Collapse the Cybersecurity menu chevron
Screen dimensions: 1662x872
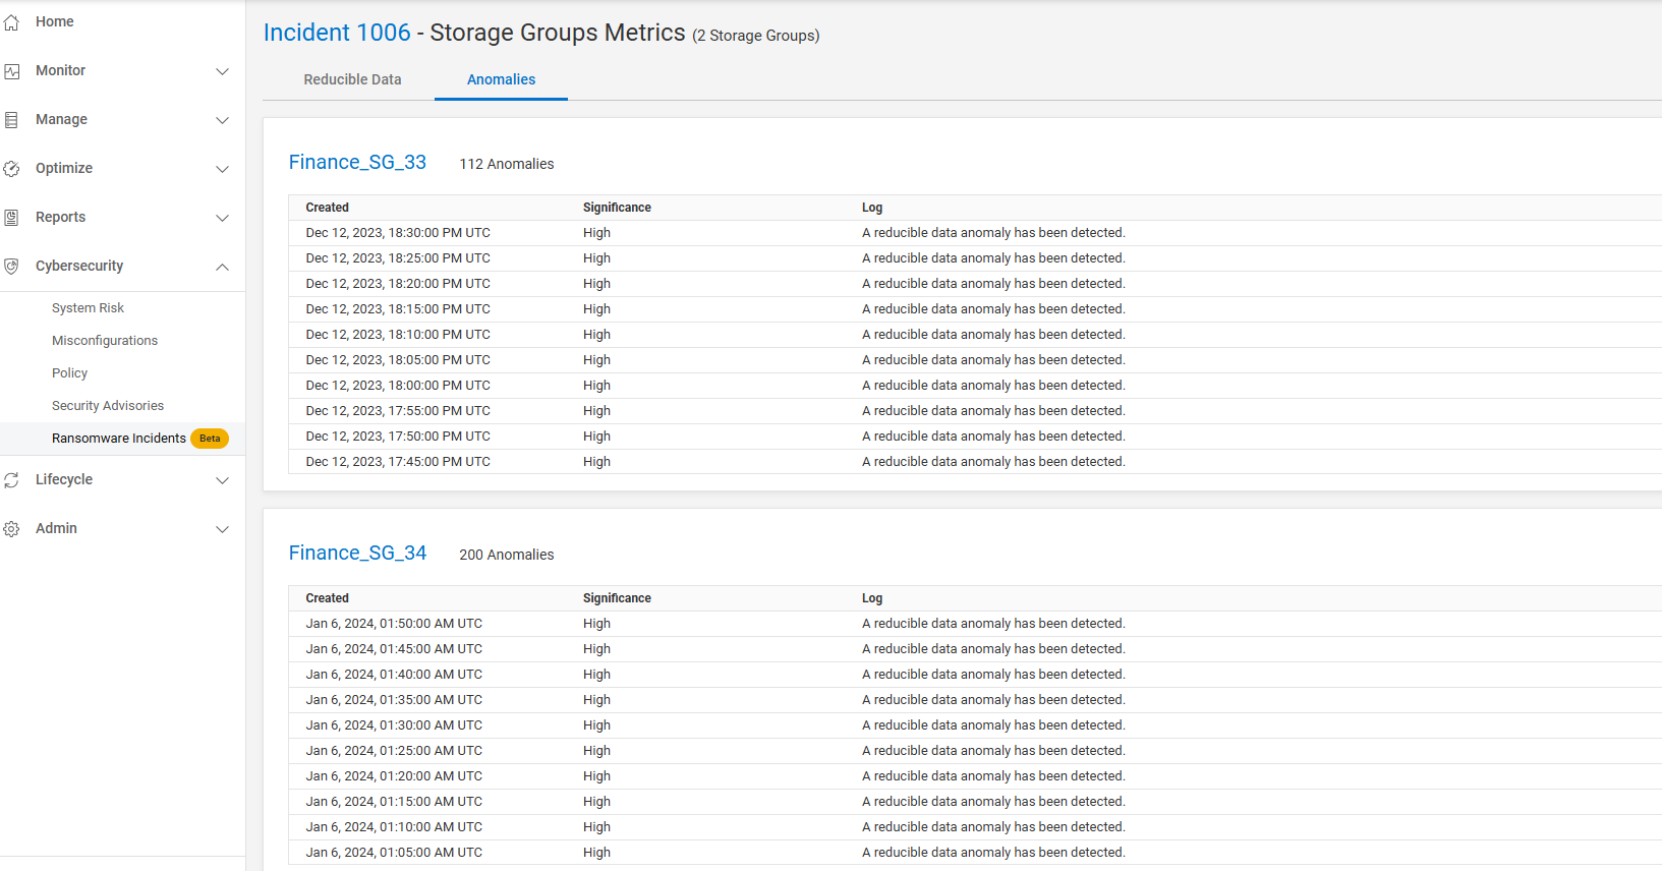pos(223,267)
